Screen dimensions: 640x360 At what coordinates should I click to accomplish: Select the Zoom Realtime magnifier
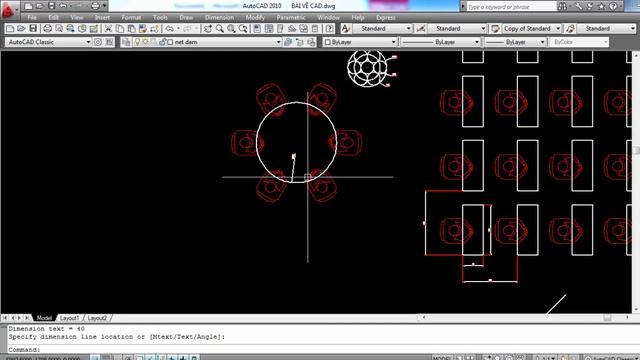tap(220, 29)
